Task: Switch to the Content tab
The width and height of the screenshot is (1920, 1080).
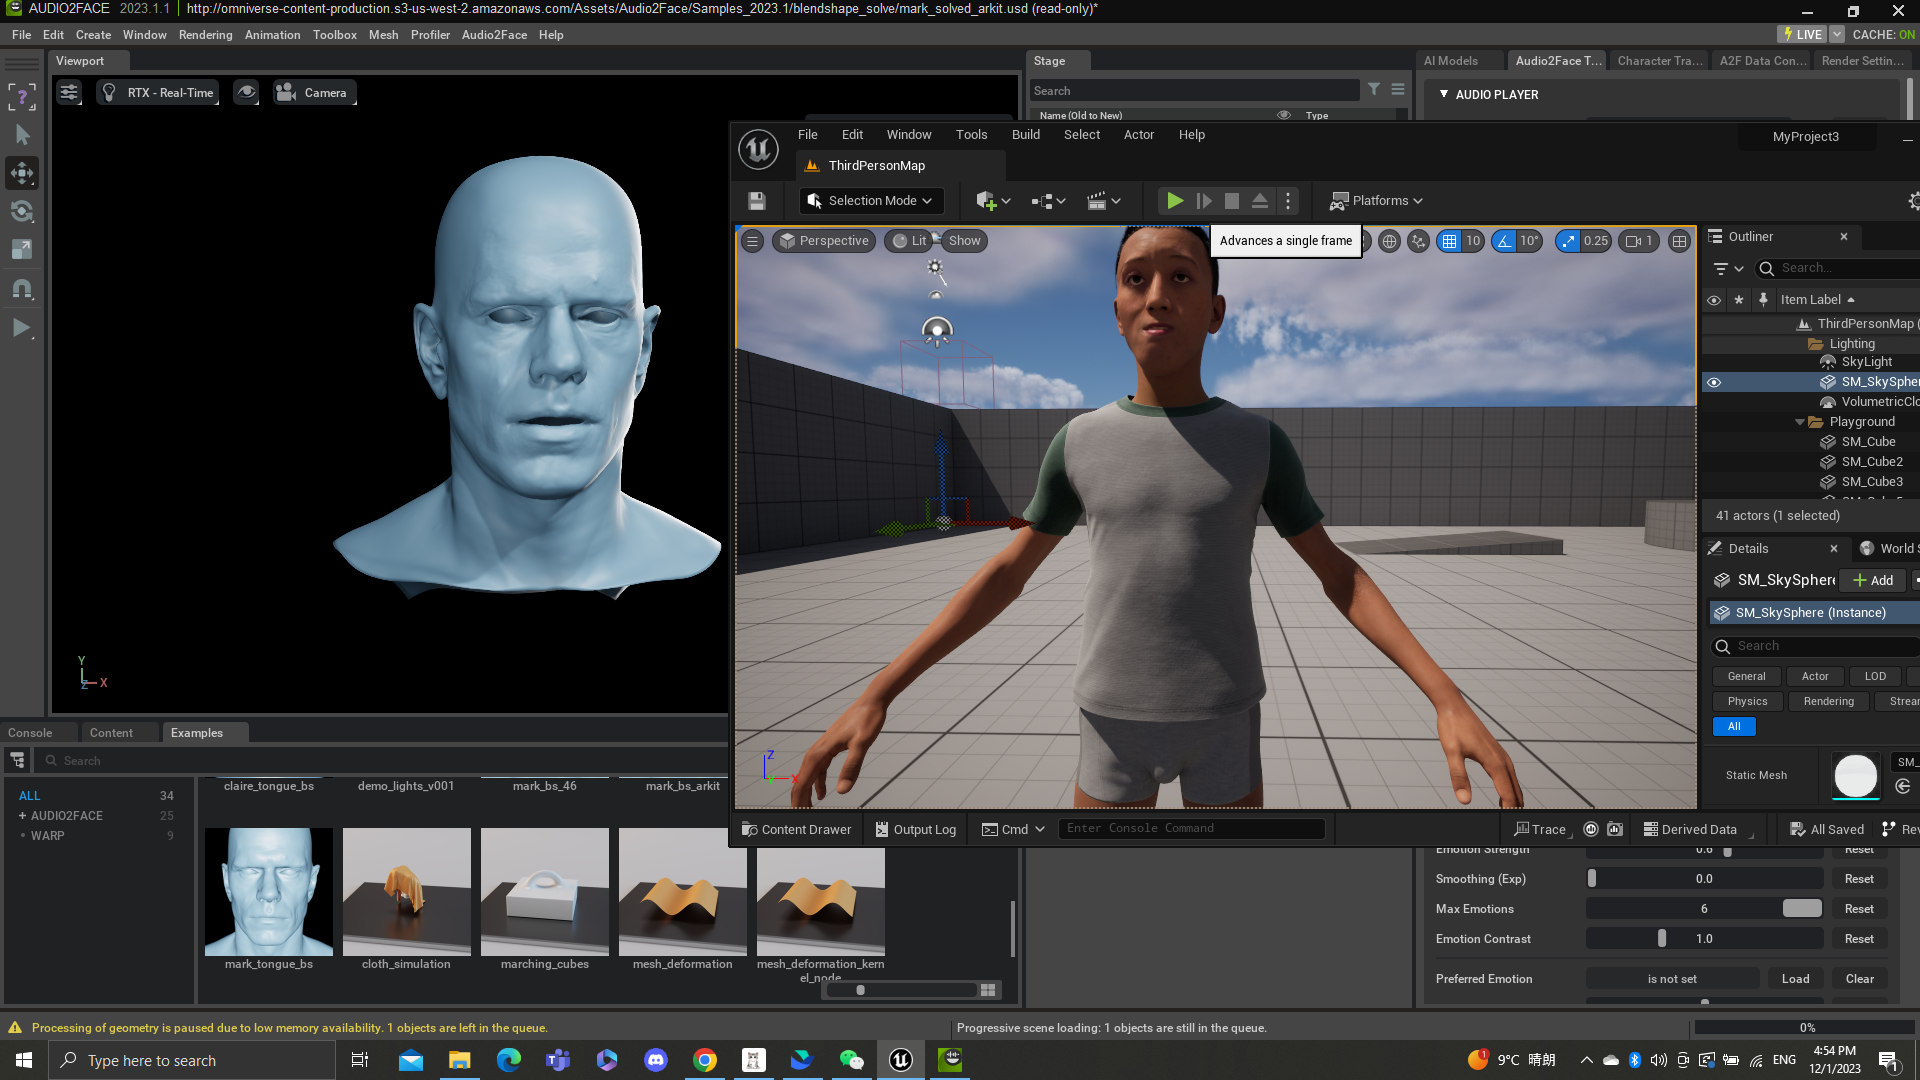Action: (111, 733)
